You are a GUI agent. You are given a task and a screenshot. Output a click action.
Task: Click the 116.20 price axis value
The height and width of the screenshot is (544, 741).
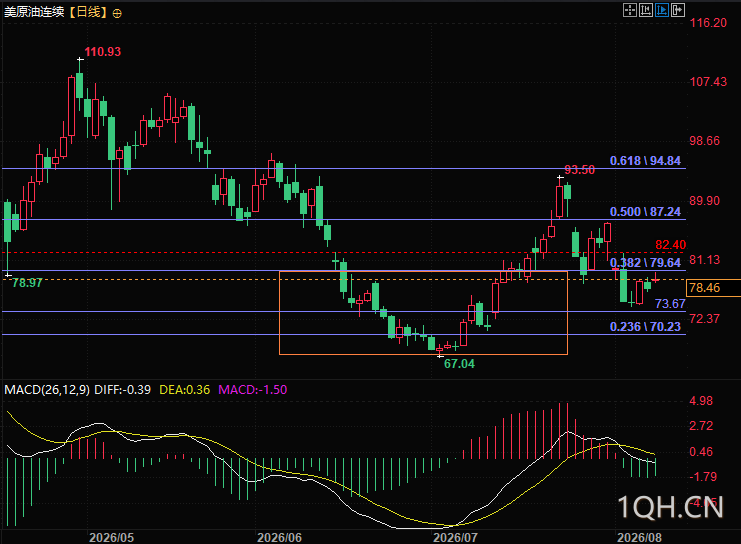(708, 23)
